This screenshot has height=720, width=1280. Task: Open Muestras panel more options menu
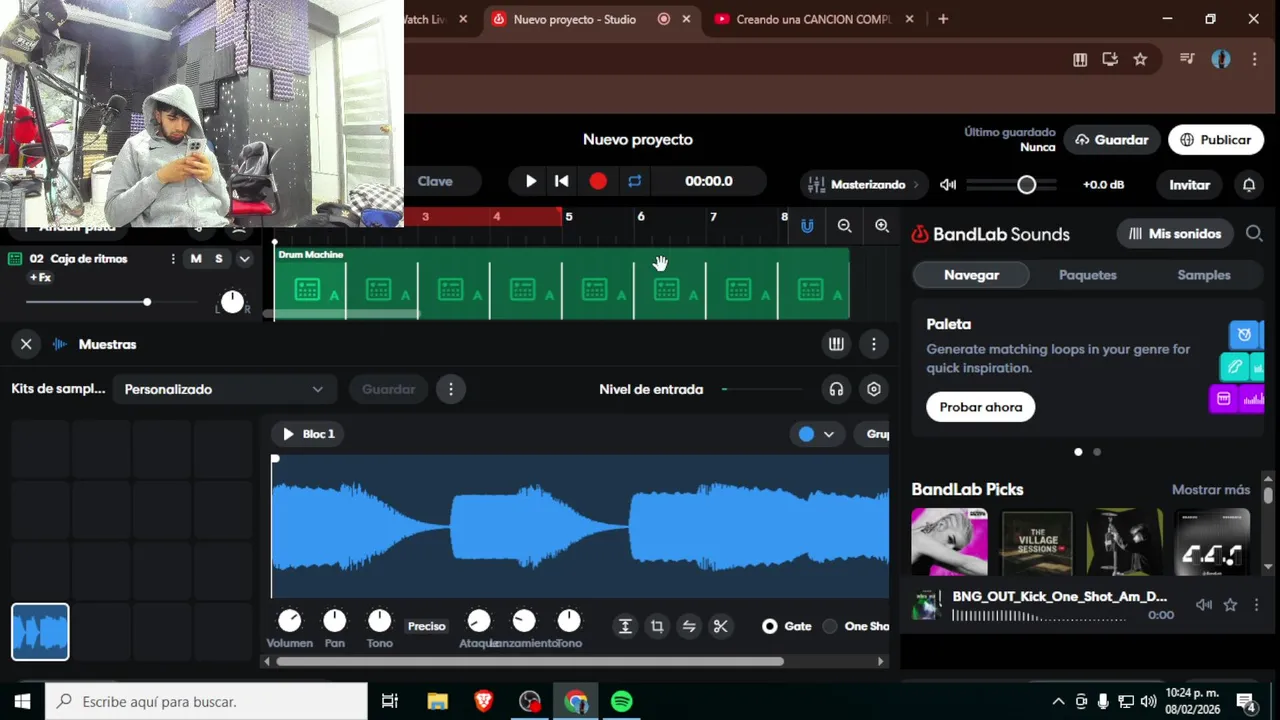874,344
